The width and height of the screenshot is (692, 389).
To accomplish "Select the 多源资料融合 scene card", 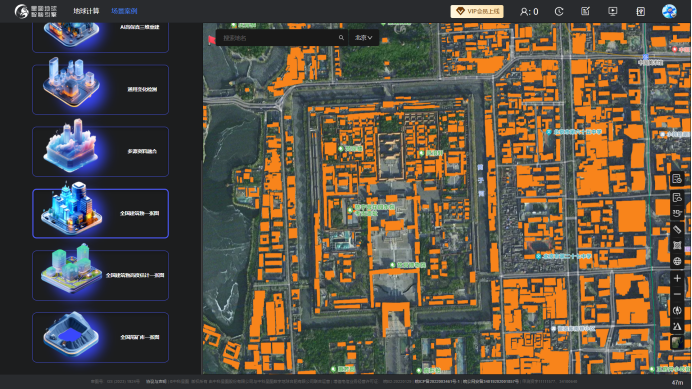I will click(101, 151).
